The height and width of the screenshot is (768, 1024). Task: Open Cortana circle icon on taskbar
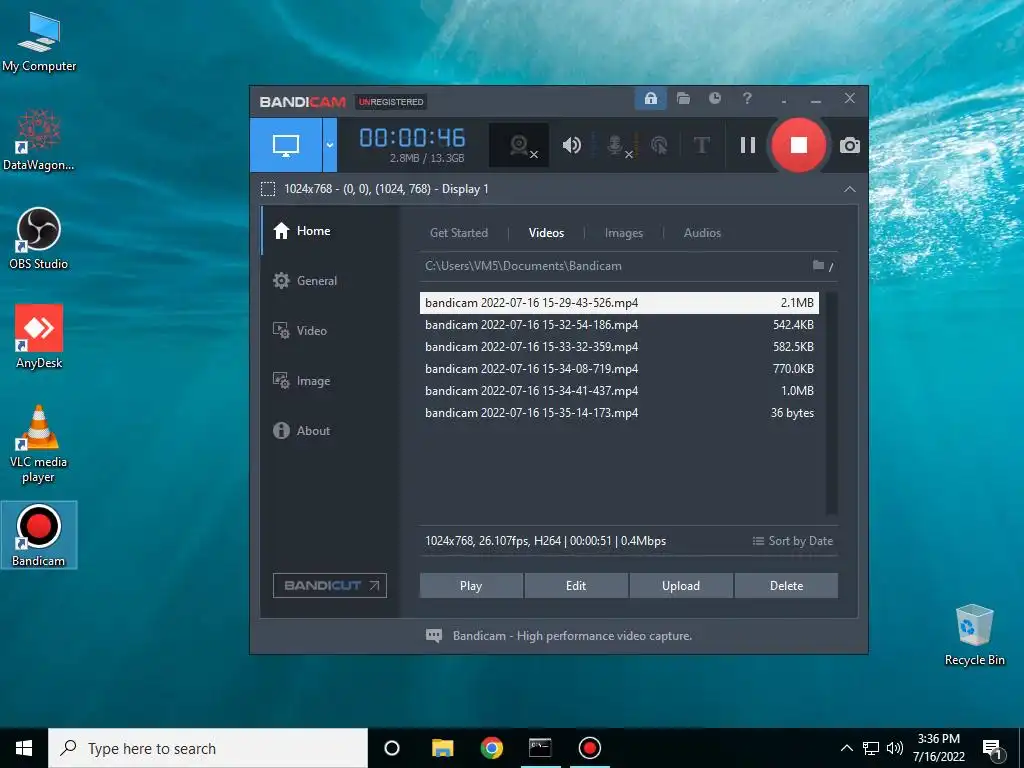coord(392,748)
